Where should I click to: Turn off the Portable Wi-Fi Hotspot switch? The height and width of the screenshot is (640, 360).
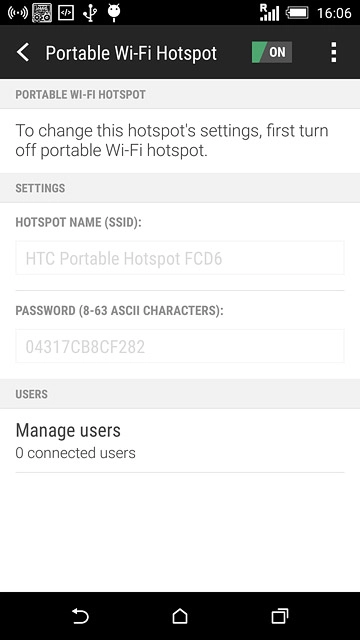click(272, 52)
